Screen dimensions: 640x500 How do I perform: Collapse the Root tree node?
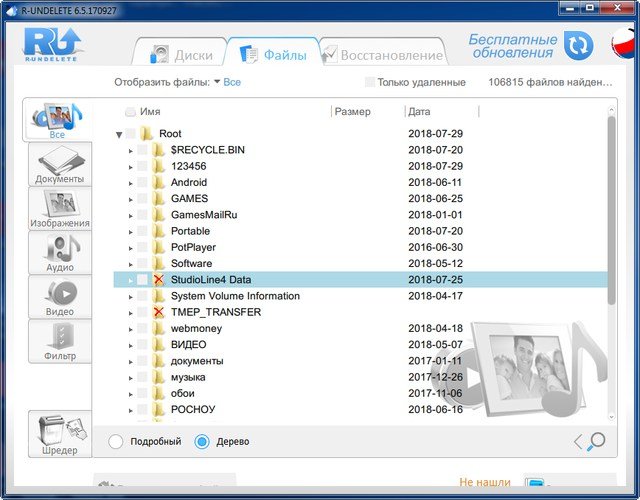(119, 134)
